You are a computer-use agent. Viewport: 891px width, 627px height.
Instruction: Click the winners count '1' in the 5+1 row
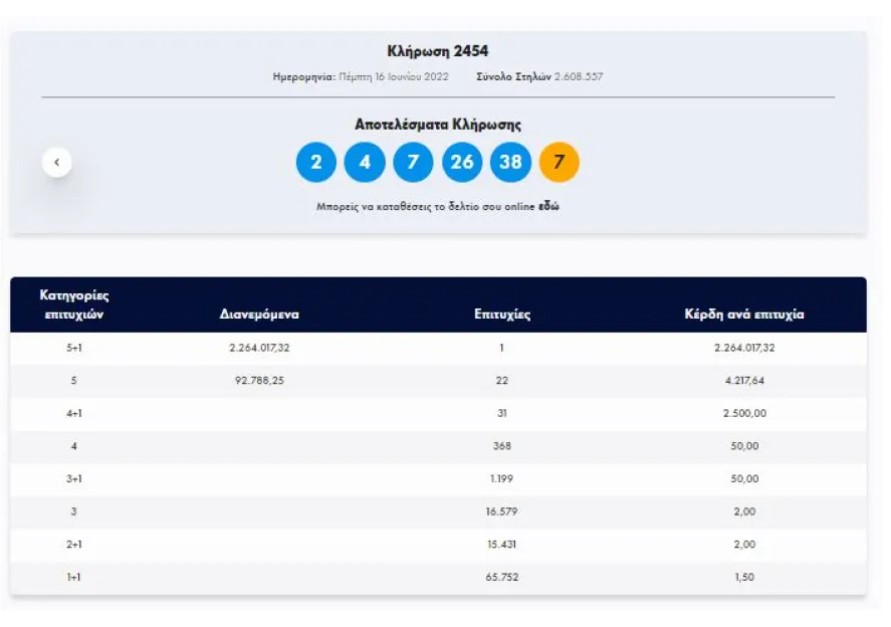click(501, 348)
